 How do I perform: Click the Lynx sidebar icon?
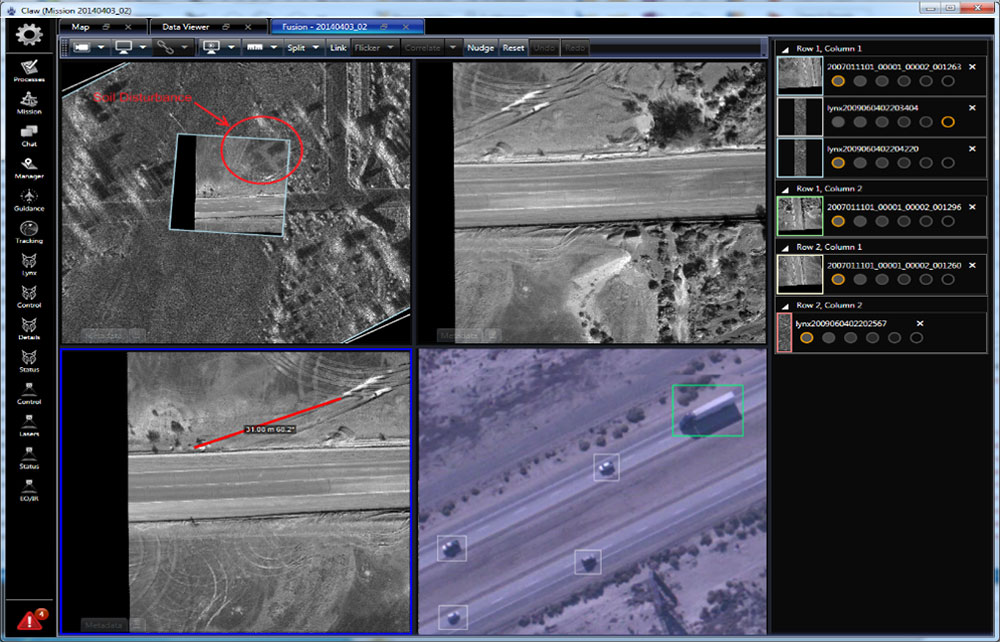29,261
